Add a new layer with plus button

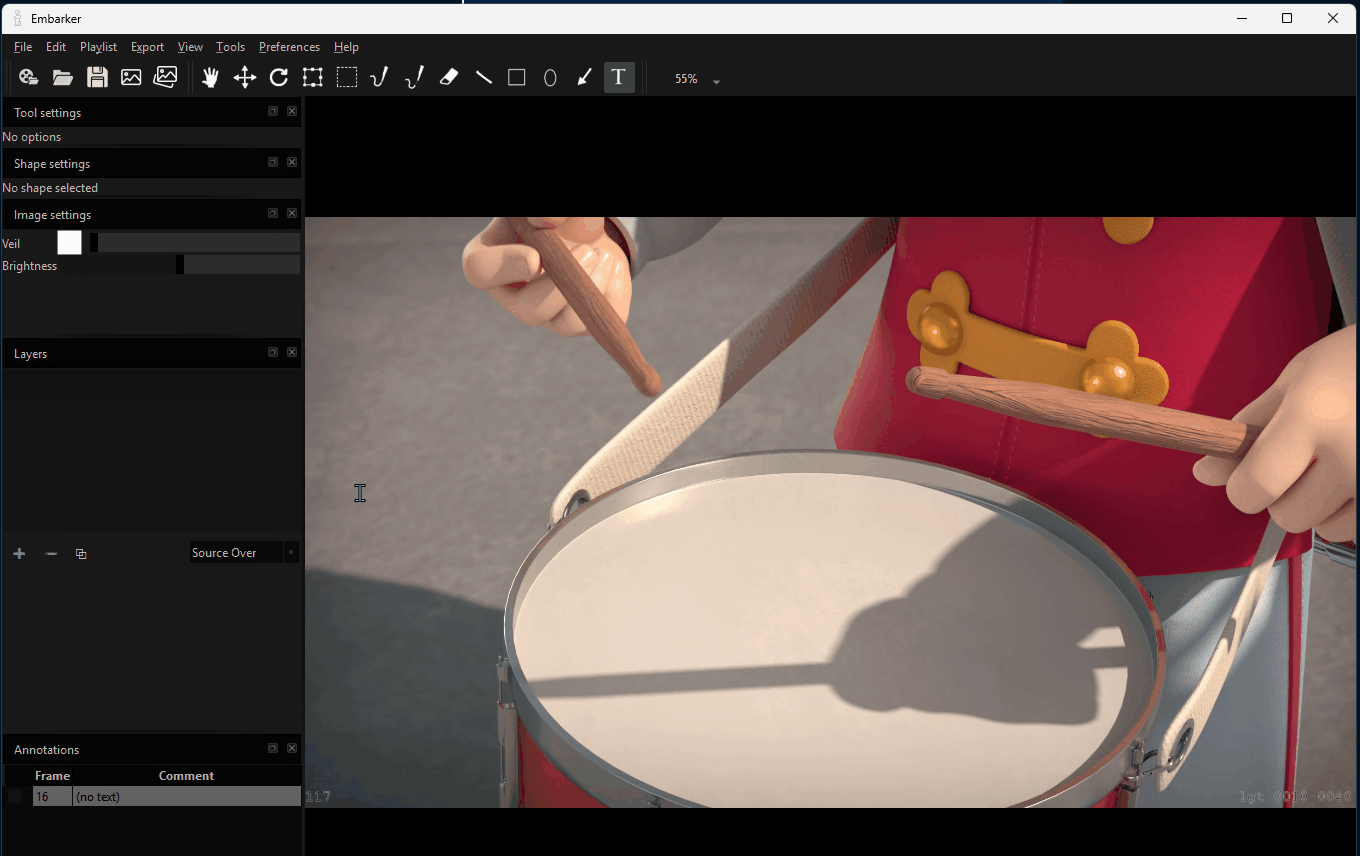click(x=19, y=554)
